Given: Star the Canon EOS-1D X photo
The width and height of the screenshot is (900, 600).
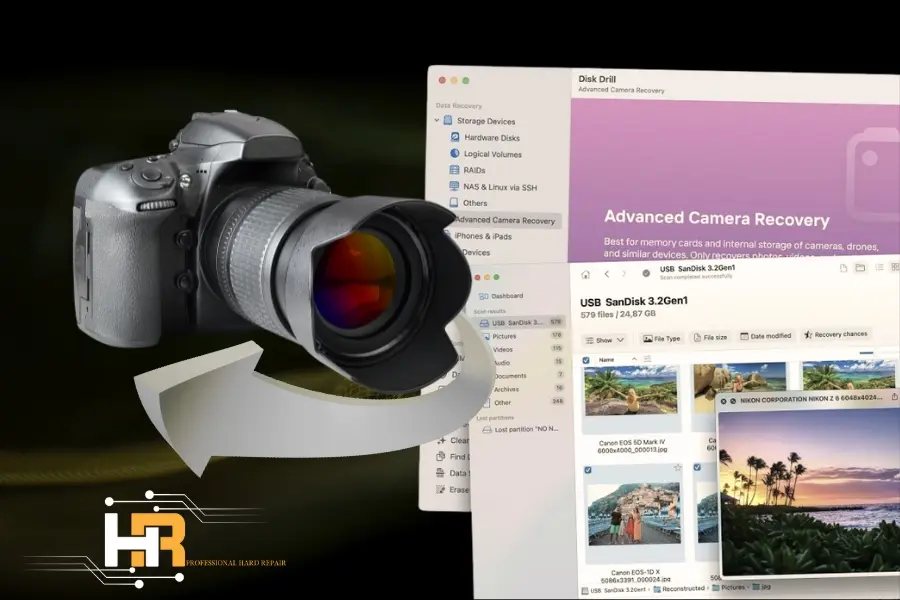Looking at the screenshot, I should (x=677, y=468).
